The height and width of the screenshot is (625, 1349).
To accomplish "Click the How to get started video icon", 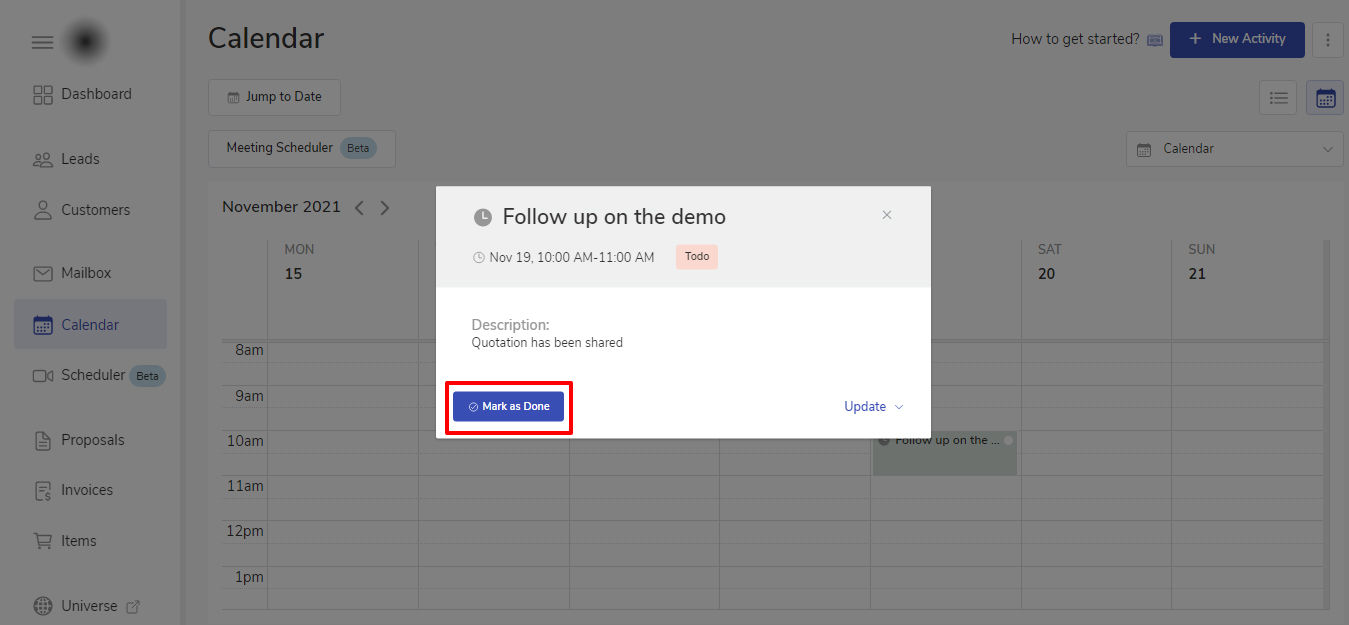I will (1155, 40).
